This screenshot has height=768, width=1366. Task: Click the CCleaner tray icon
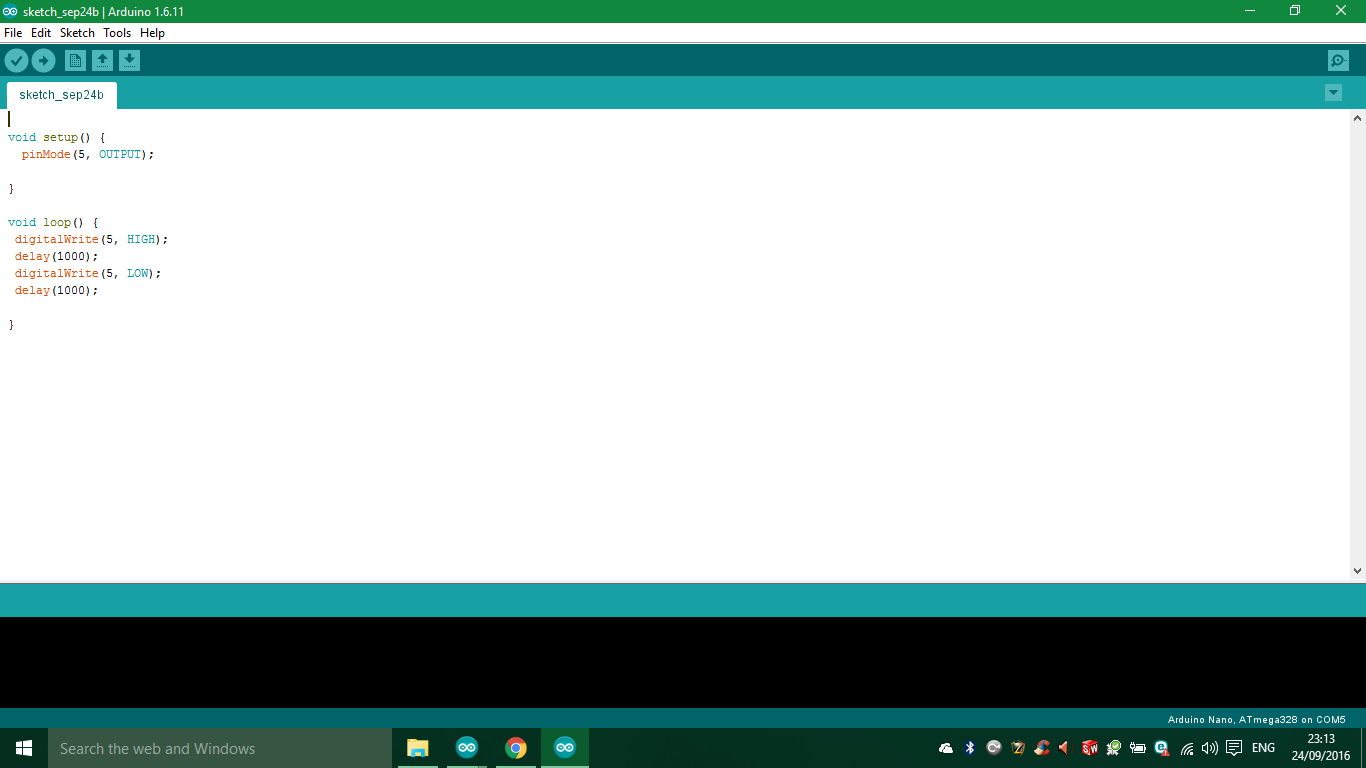(1042, 748)
